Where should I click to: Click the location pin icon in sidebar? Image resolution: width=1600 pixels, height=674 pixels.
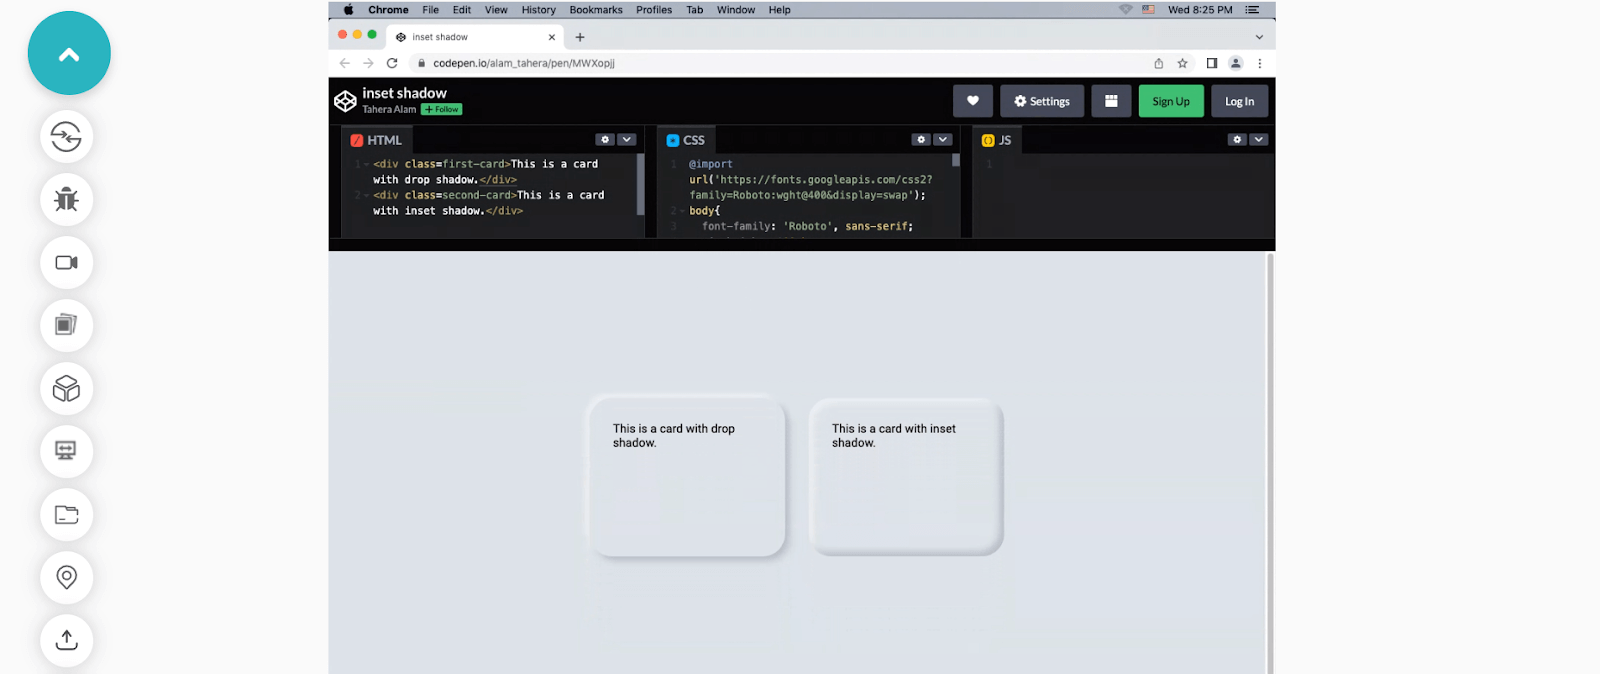66,578
